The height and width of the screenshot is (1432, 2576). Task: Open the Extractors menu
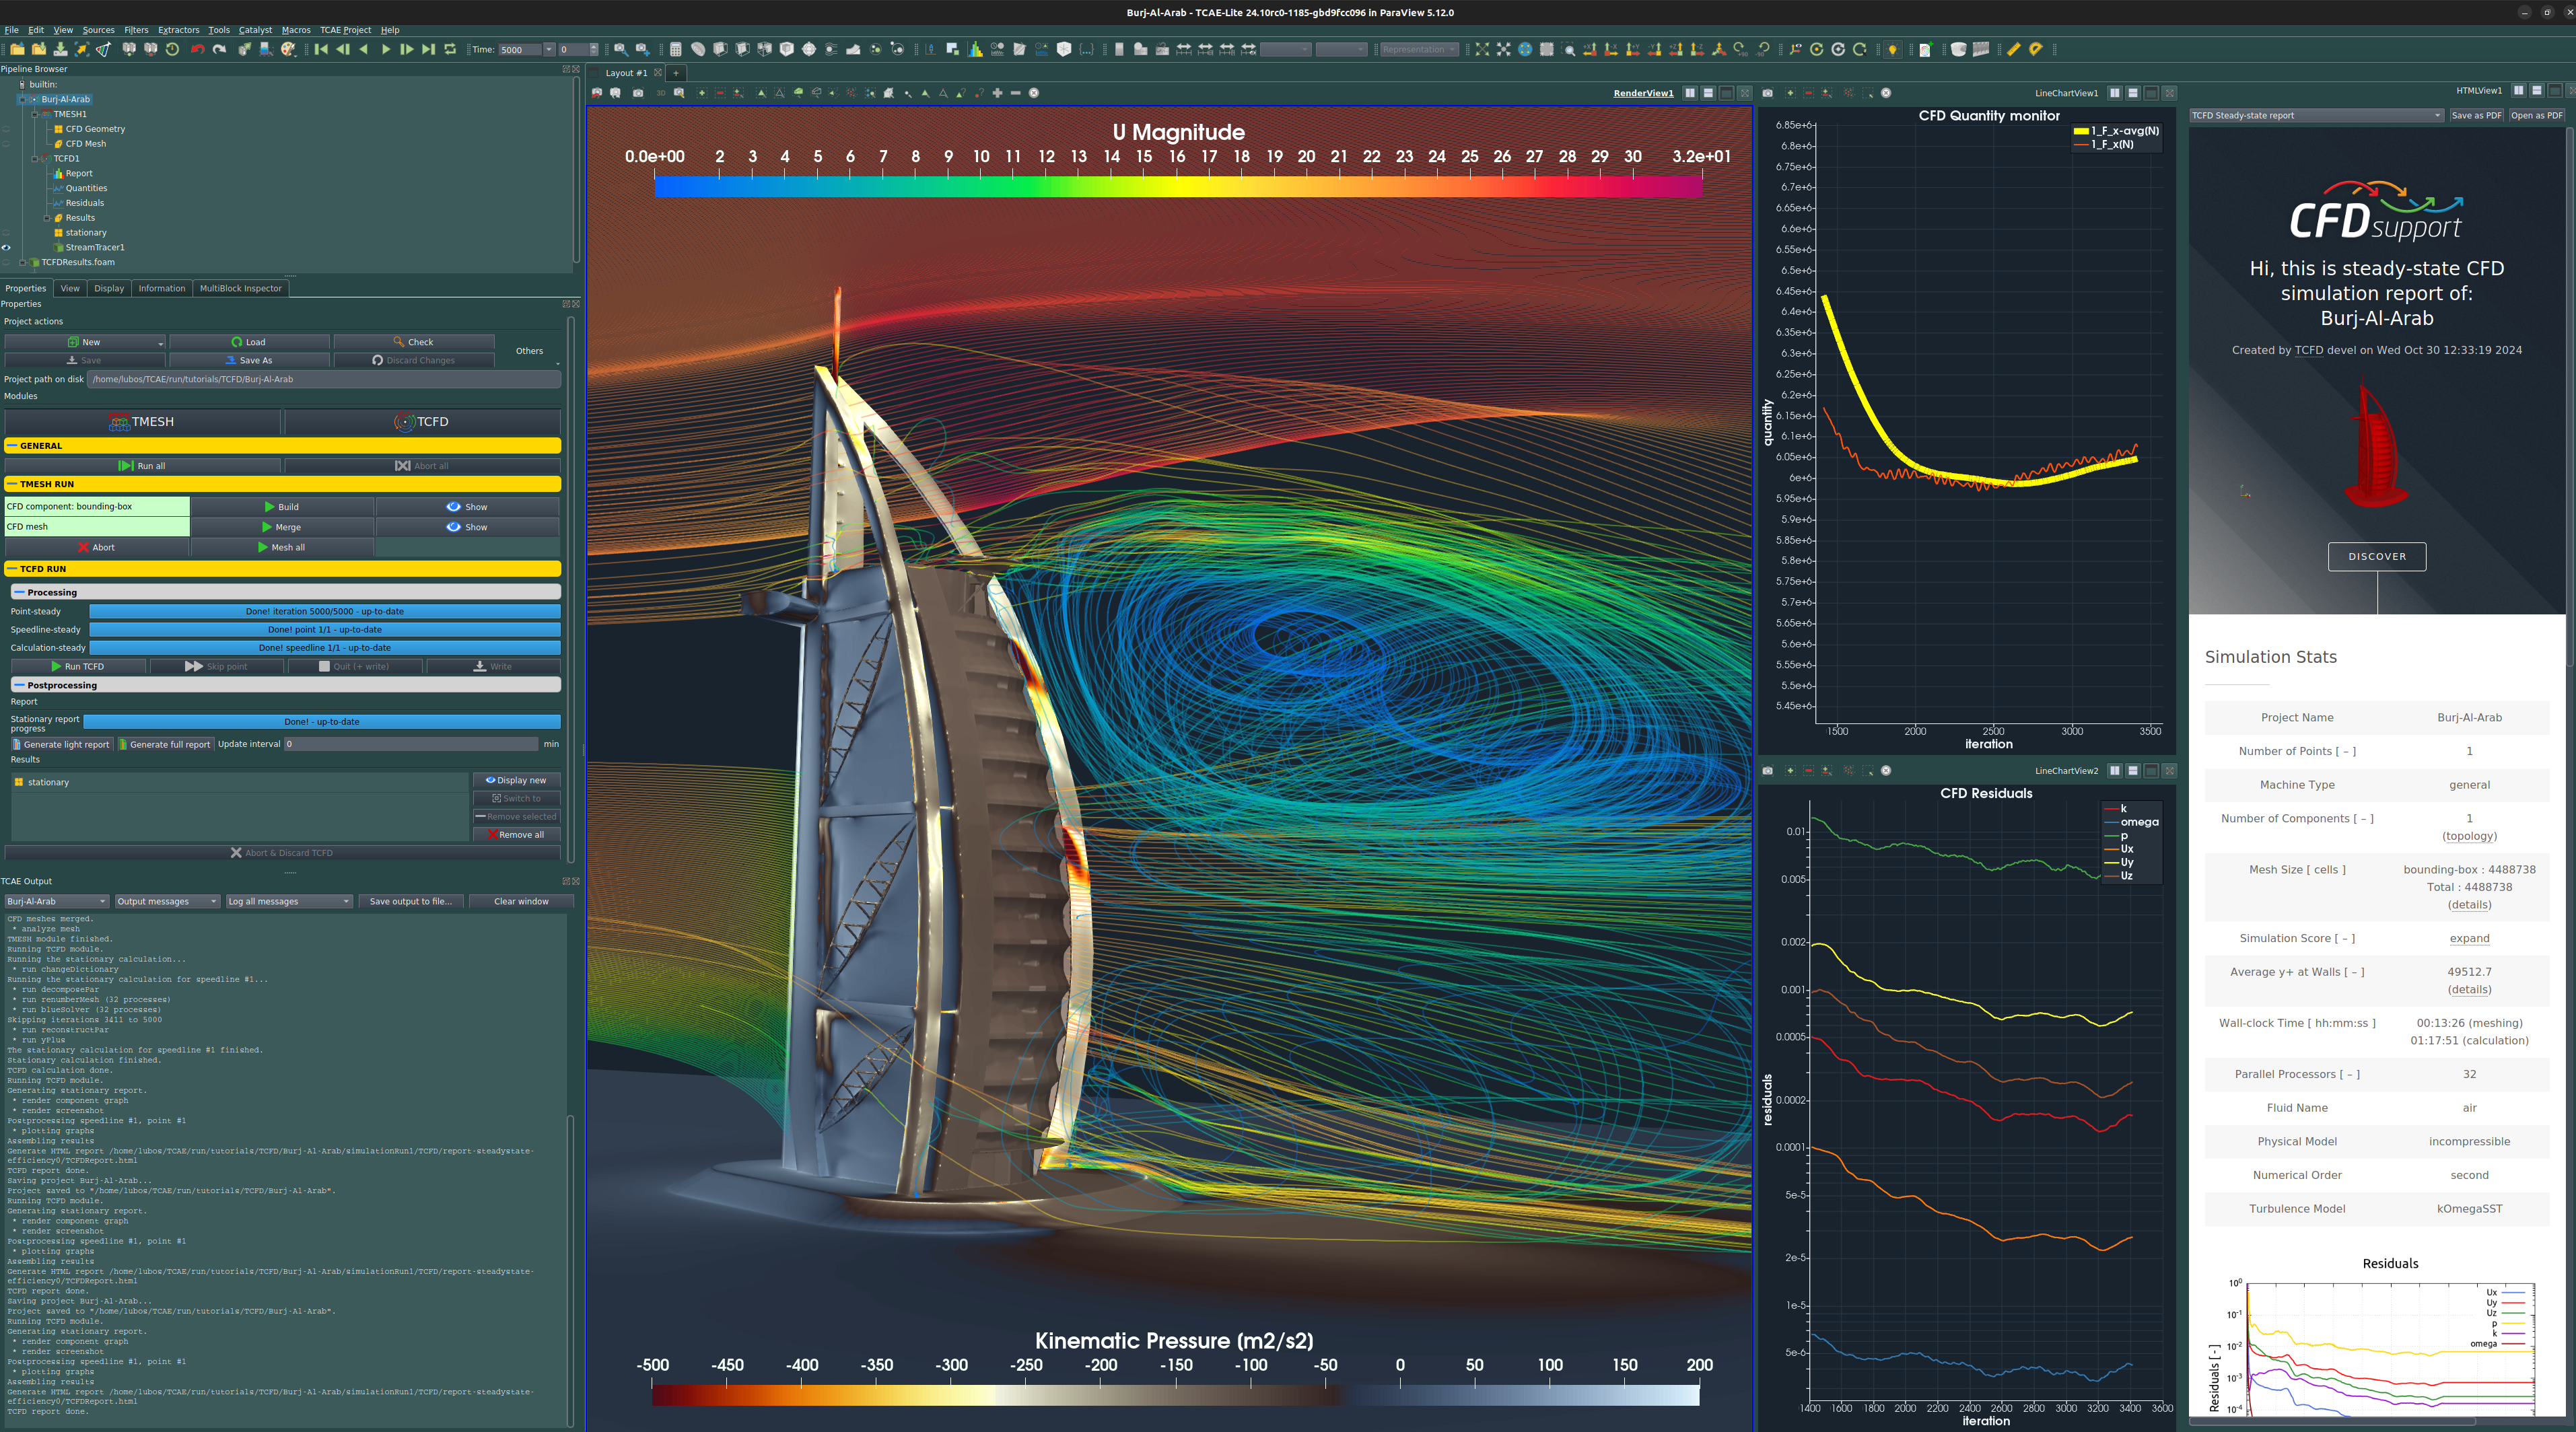tap(178, 30)
